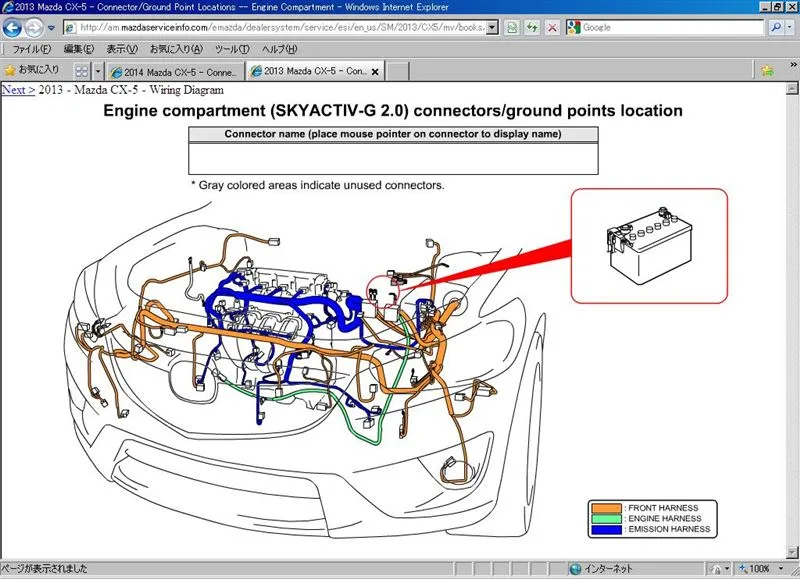Click the インターネット zone status icon

pyautogui.click(x=575, y=569)
